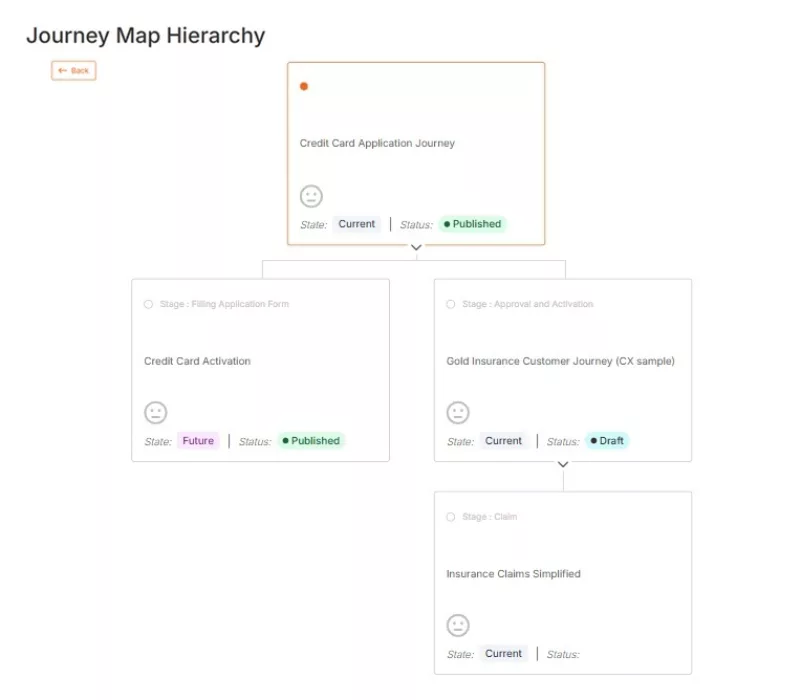Click the mood icon on Gold Insurance Customer Journey card

coord(458,412)
